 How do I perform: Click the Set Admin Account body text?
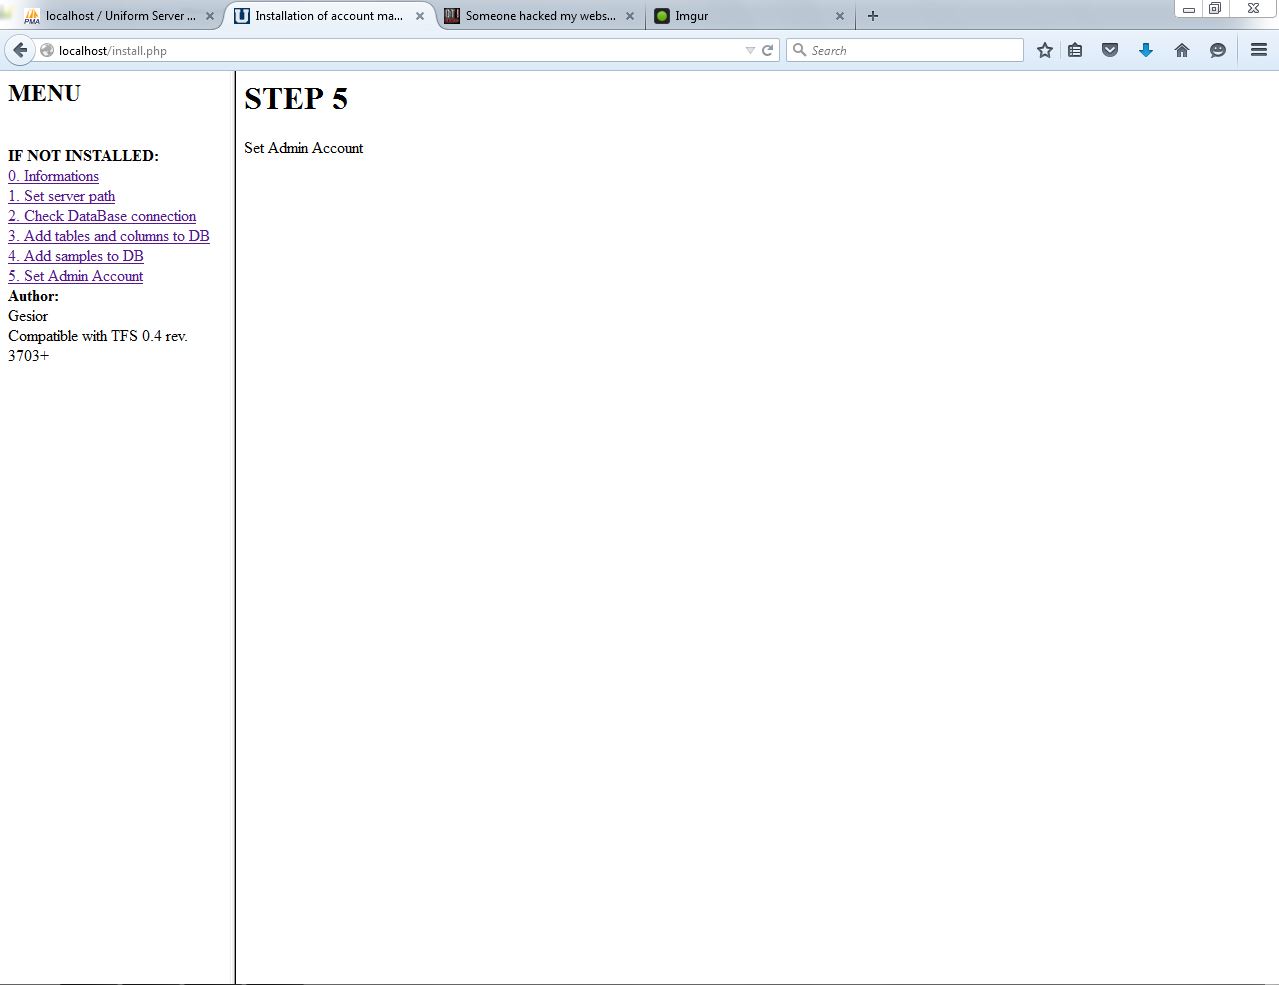coord(303,148)
